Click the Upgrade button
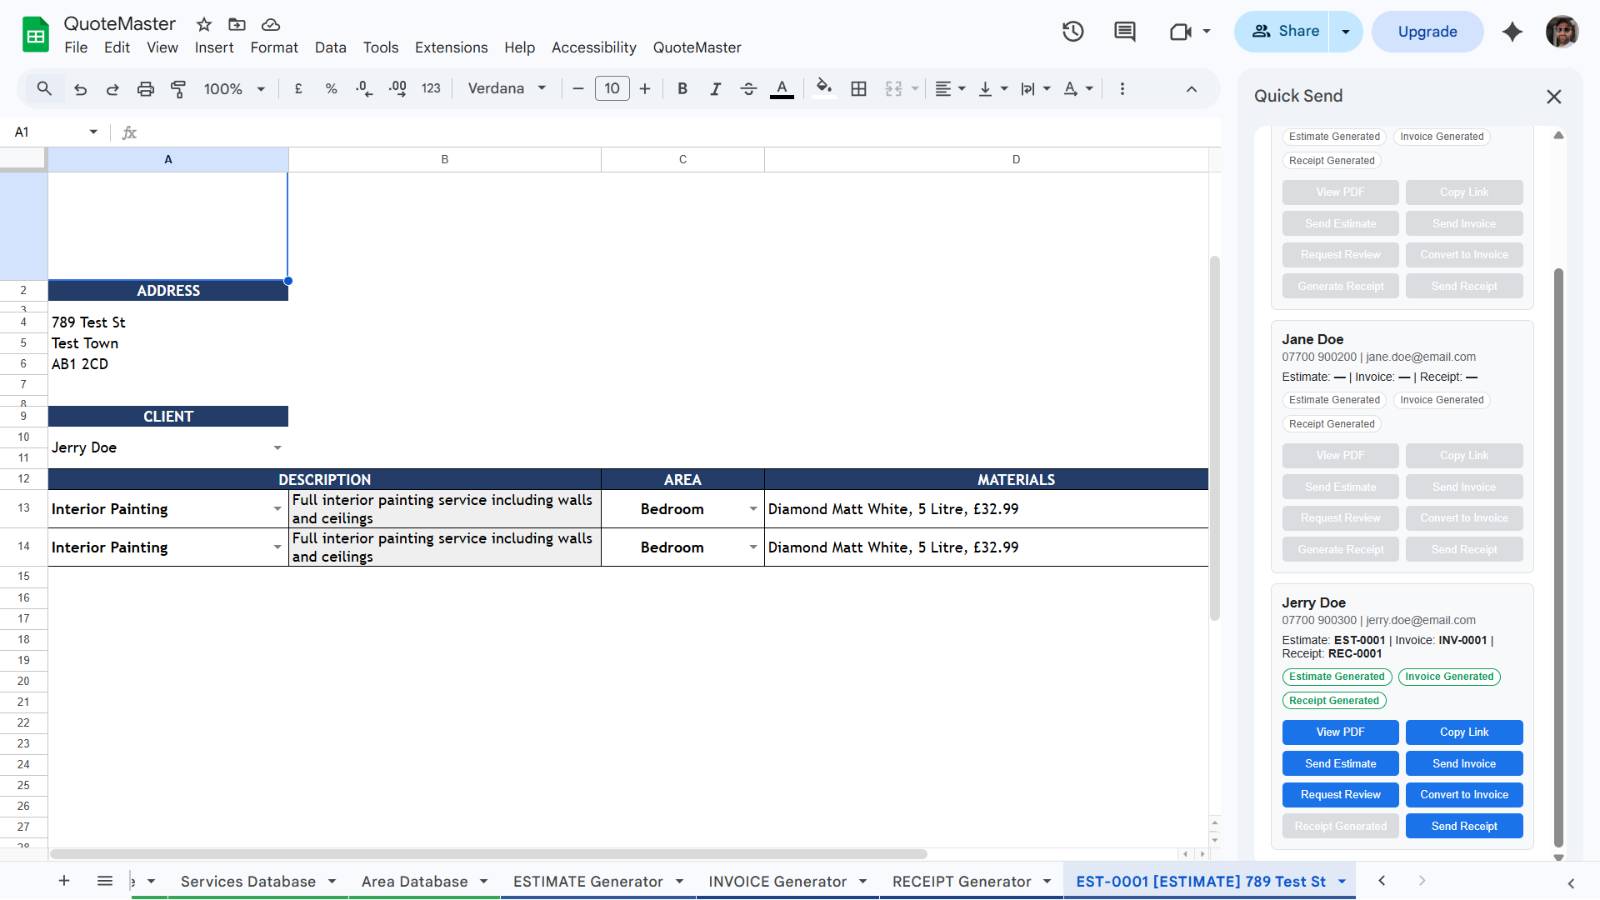 click(1427, 32)
